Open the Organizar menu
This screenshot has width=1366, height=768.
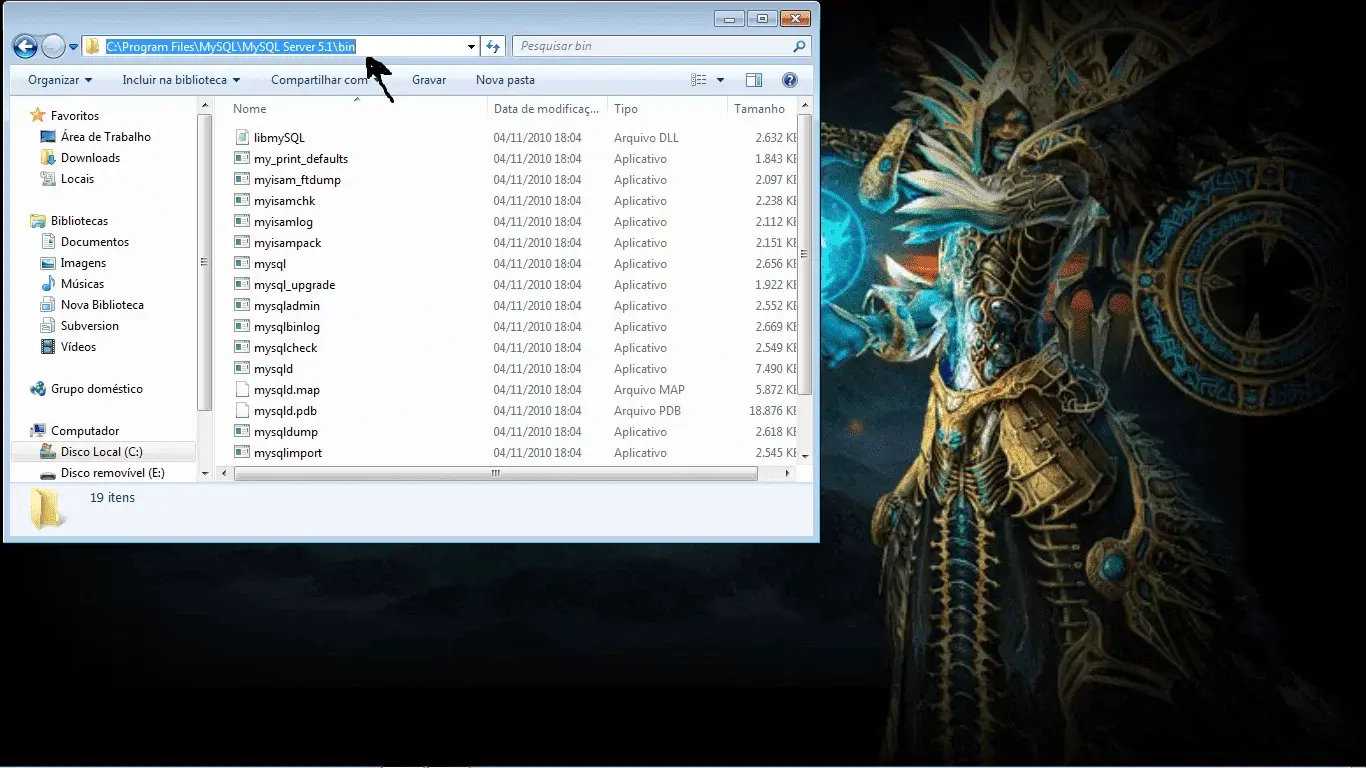tap(60, 80)
